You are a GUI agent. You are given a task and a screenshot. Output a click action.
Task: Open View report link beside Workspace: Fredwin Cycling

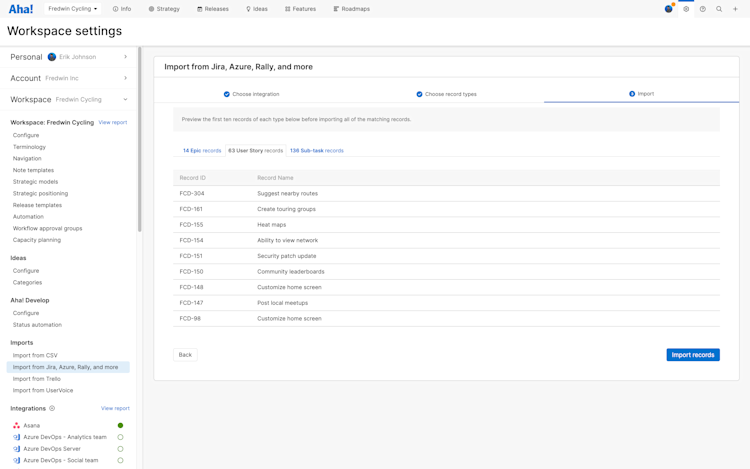(x=113, y=122)
